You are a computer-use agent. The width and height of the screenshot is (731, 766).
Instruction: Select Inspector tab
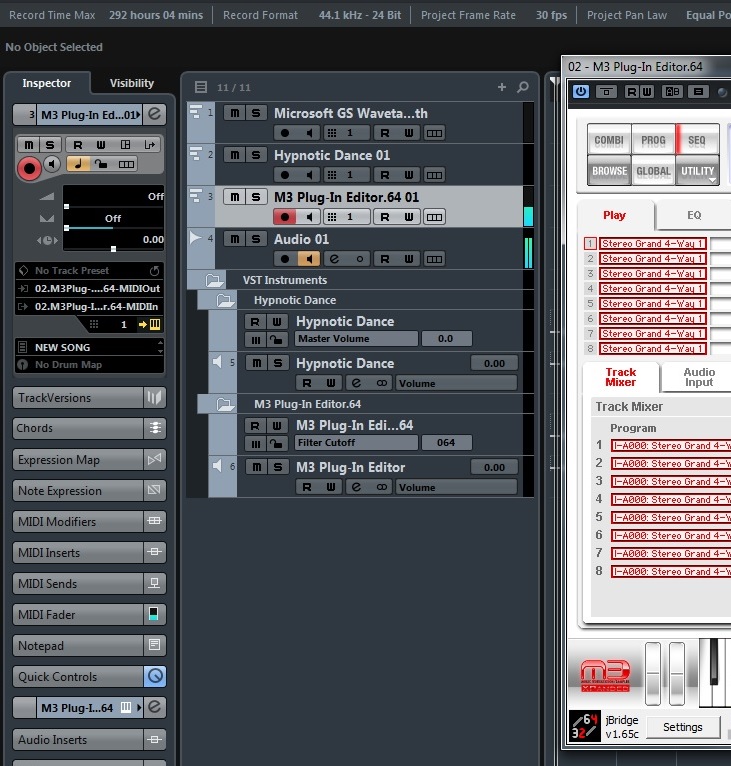(46, 83)
